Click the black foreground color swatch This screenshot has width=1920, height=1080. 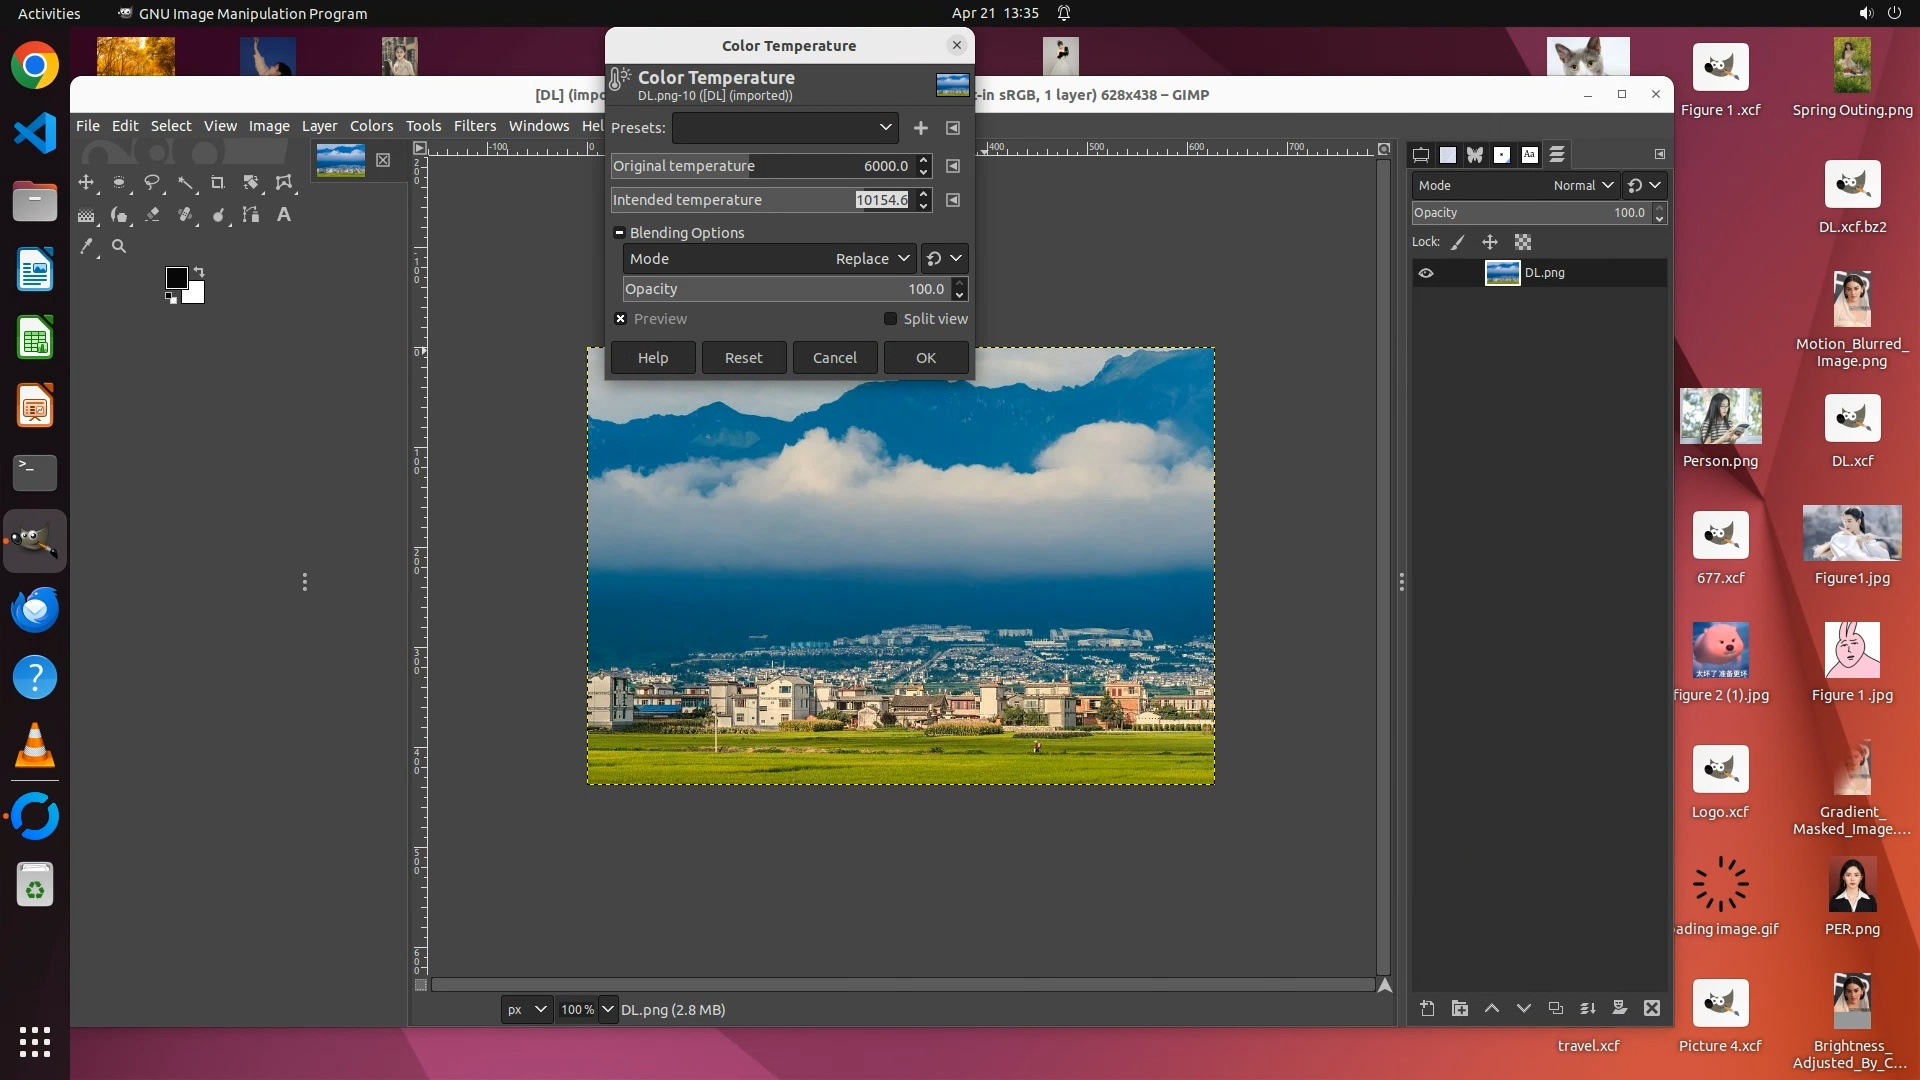tap(176, 277)
